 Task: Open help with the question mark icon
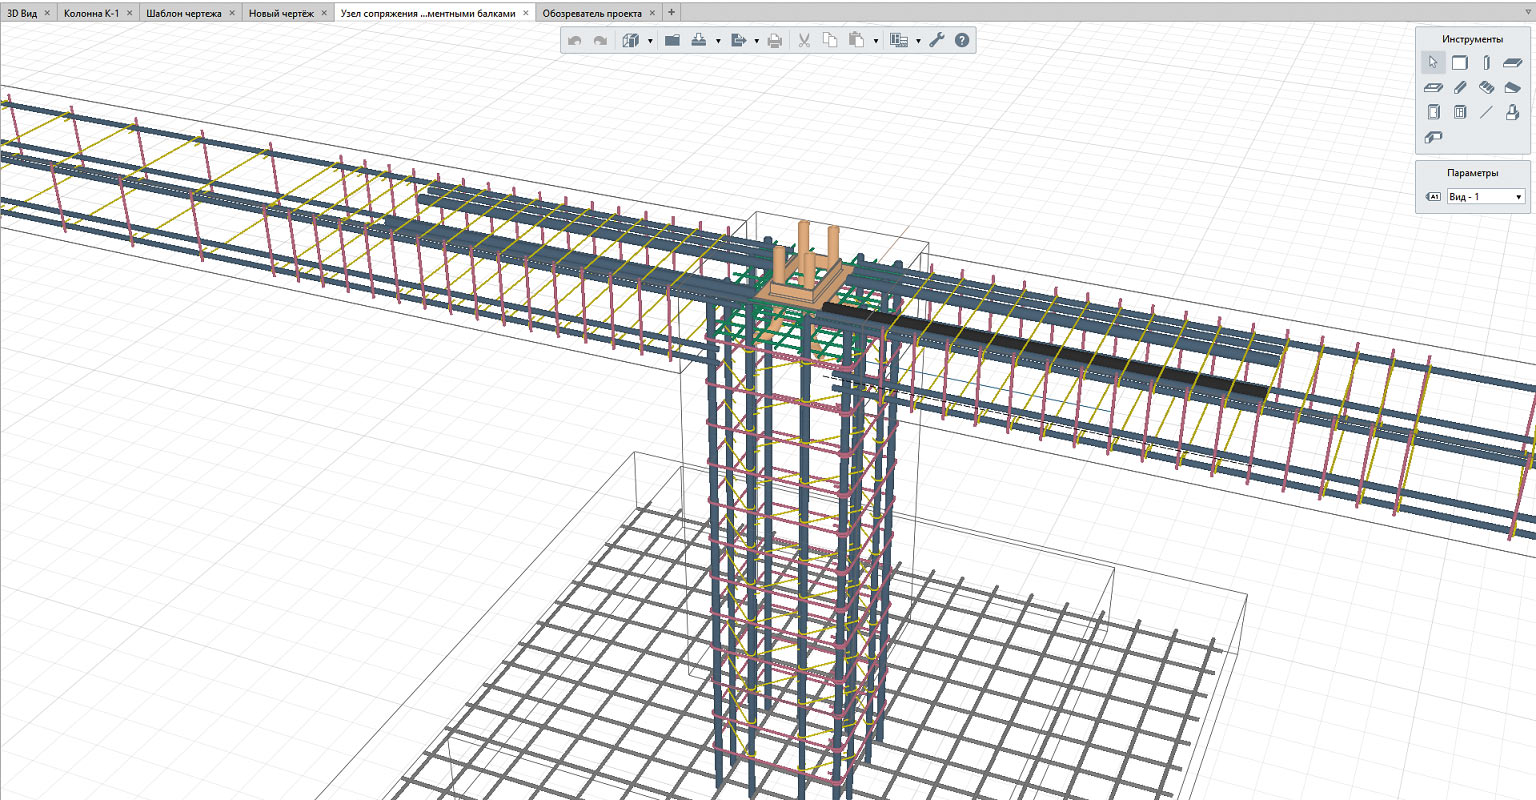click(962, 41)
